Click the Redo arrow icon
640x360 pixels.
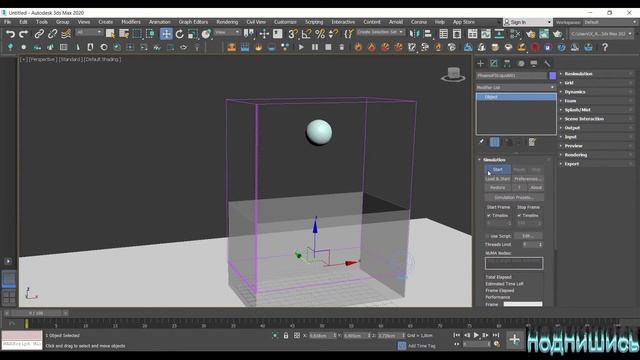click(x=24, y=34)
